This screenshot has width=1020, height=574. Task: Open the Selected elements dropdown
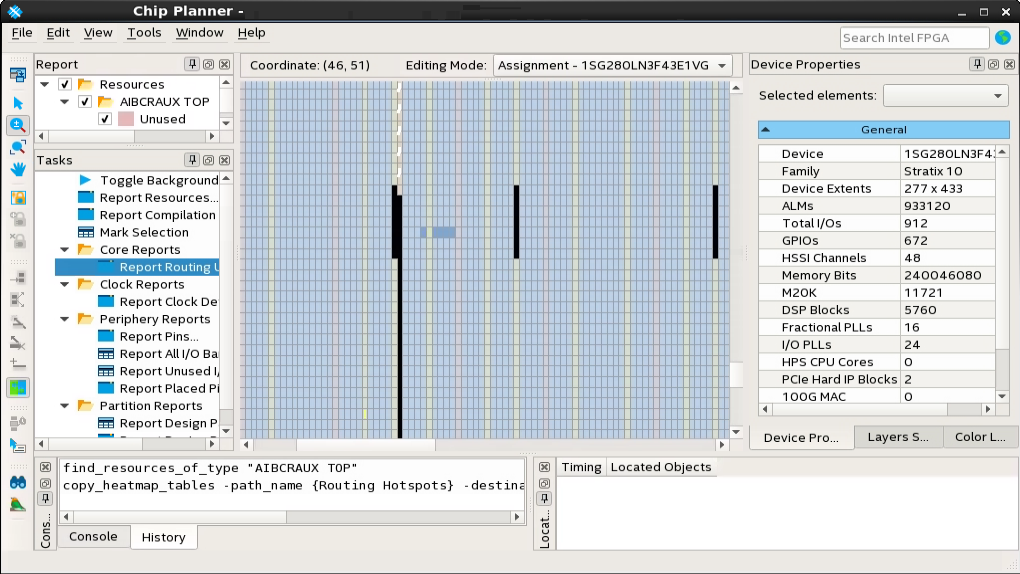point(945,96)
